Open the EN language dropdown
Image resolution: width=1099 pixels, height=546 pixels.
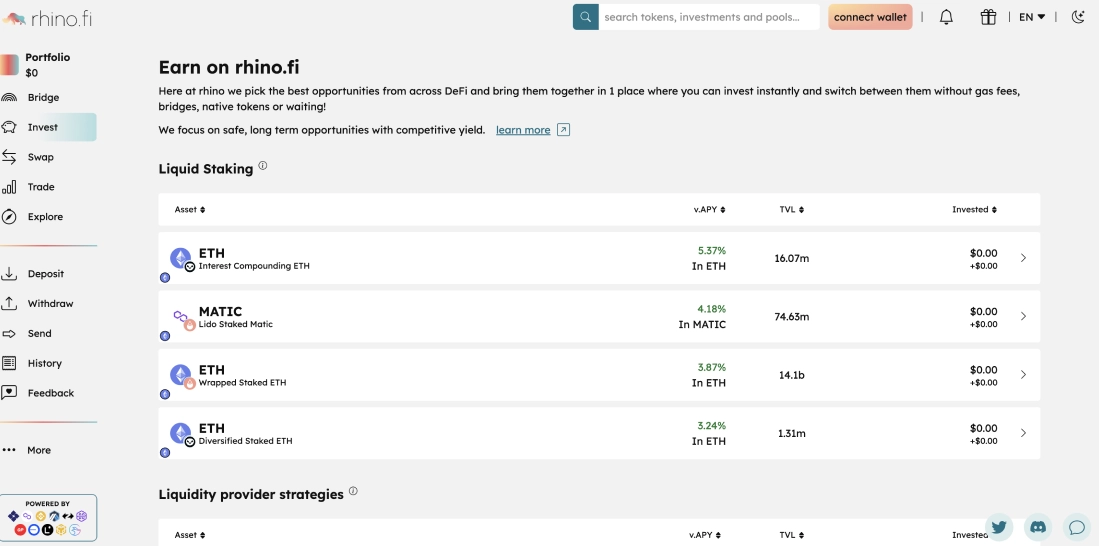[x=1032, y=17]
